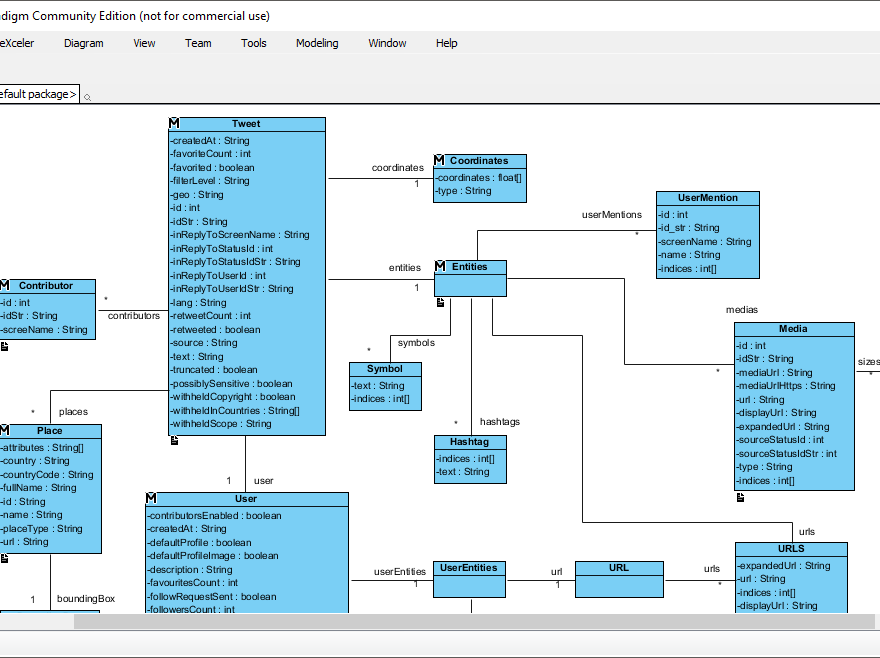This screenshot has width=880, height=658.
Task: Click the M icon on the Tweet class header
Action: point(175,123)
